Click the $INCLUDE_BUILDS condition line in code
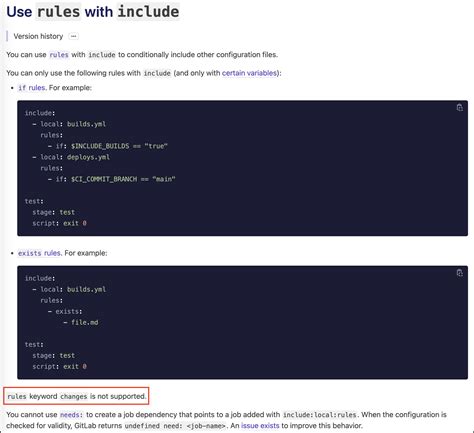This screenshot has width=474, height=433. point(108,146)
